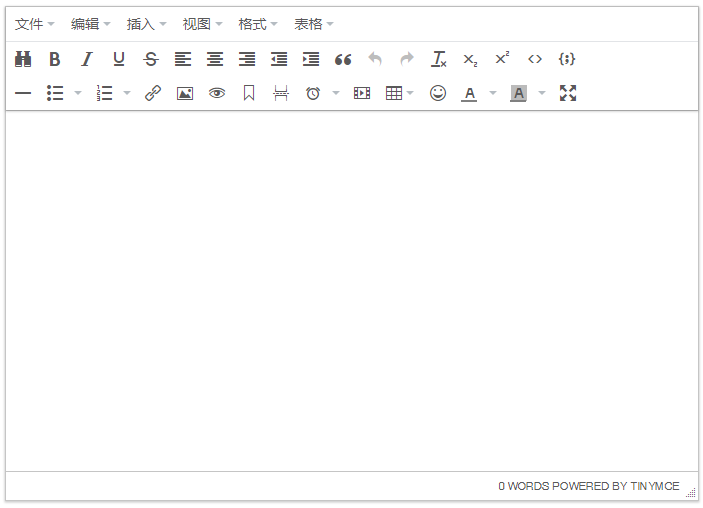The width and height of the screenshot is (703, 508).
Task: Expand background color picker arrow
Action: (x=542, y=93)
